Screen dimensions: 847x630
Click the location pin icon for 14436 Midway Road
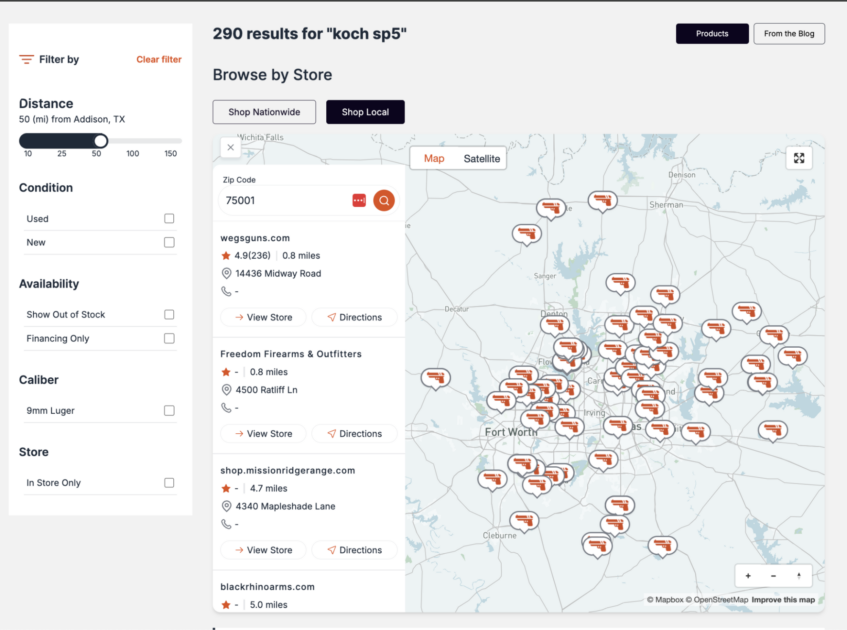pos(226,273)
